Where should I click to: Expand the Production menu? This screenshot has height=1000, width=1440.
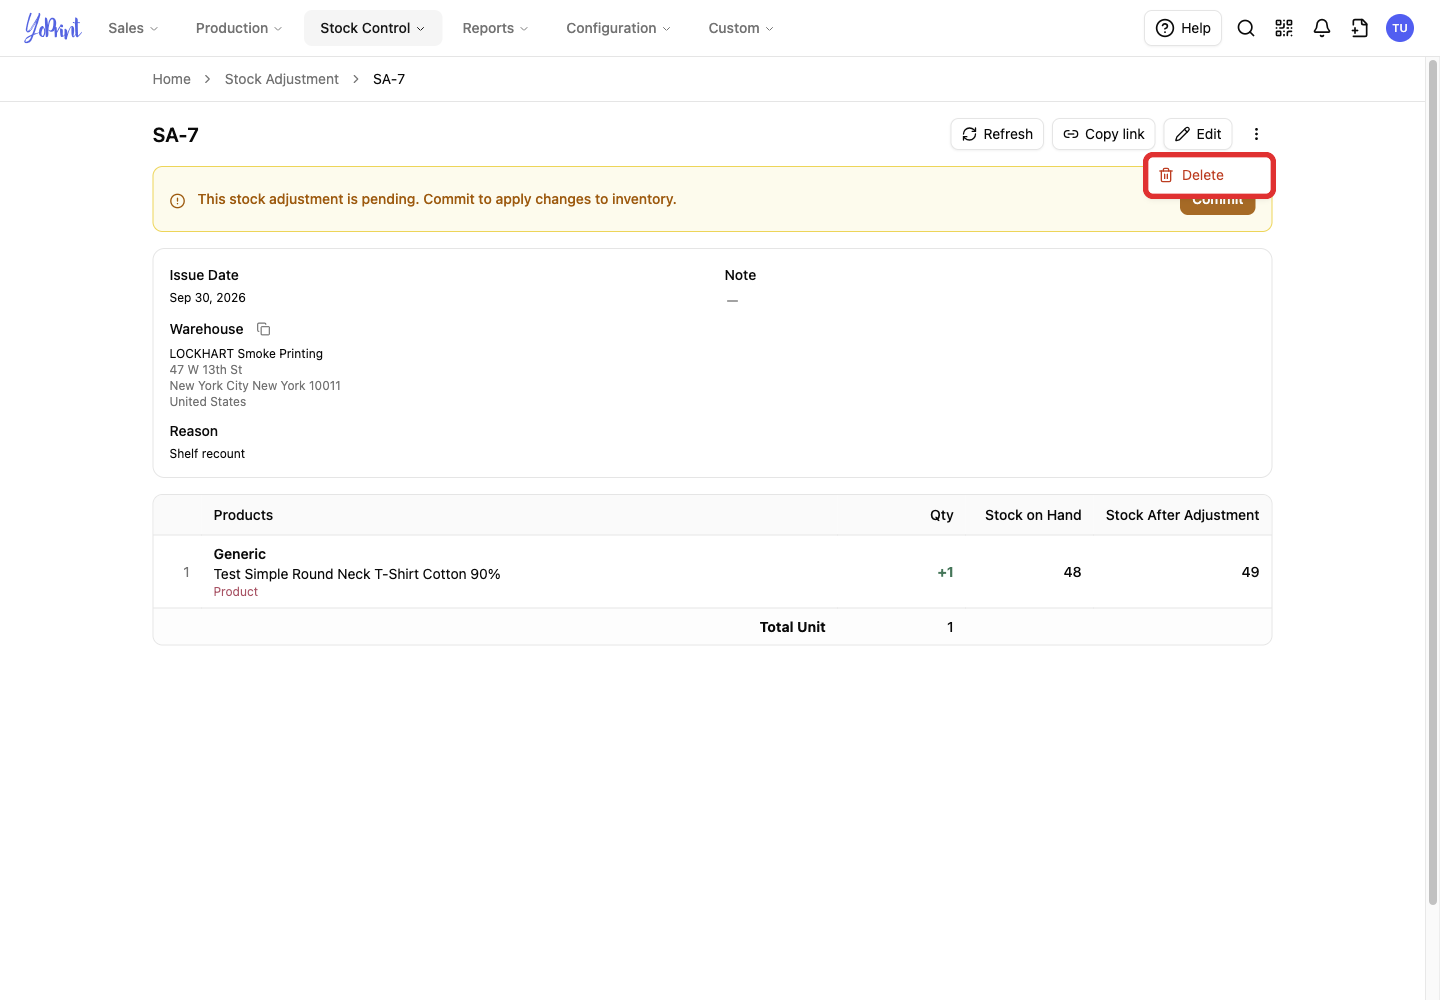239,28
